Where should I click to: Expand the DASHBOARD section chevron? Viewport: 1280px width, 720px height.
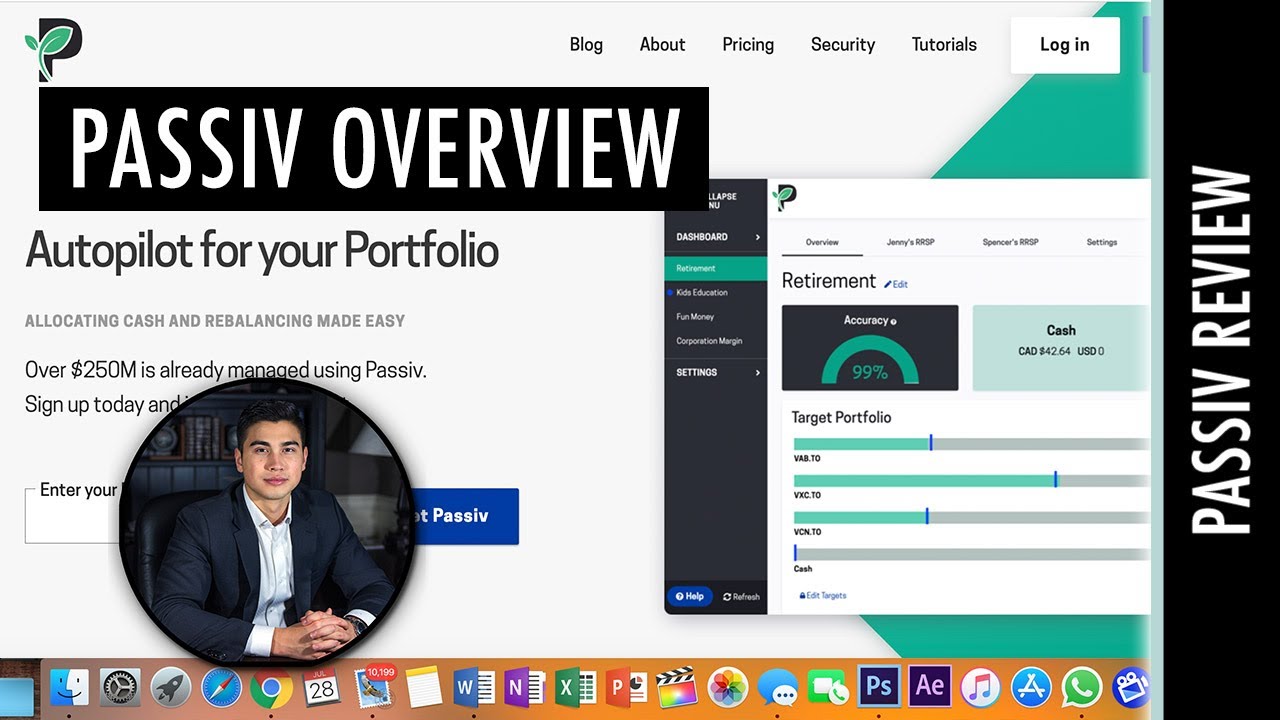click(x=758, y=237)
